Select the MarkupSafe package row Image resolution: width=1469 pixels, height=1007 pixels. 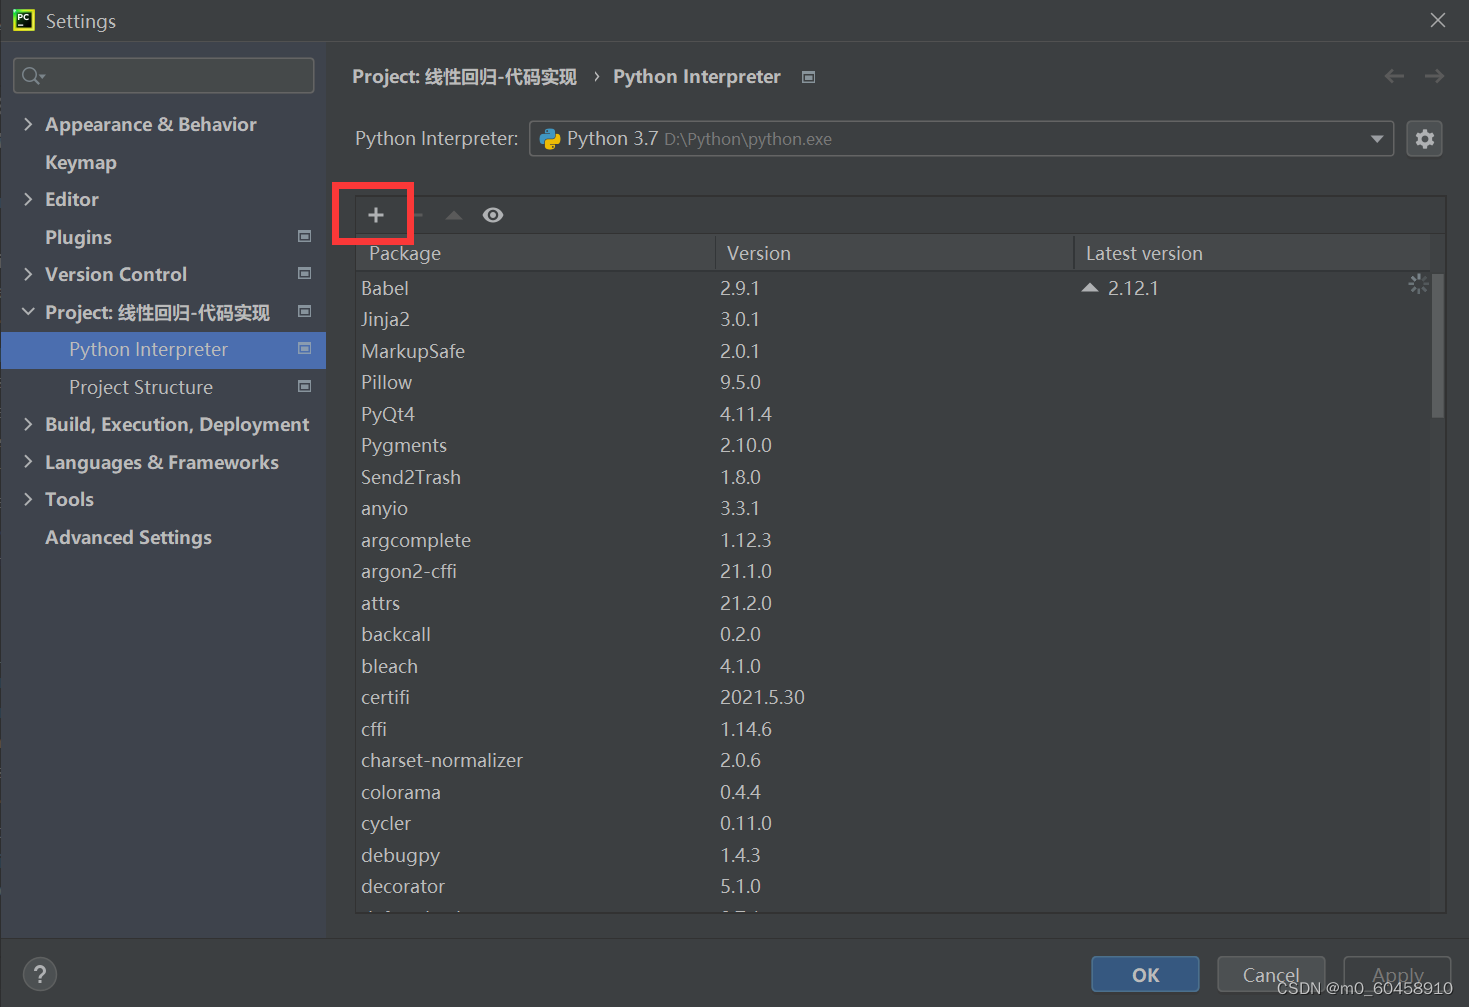(x=893, y=351)
